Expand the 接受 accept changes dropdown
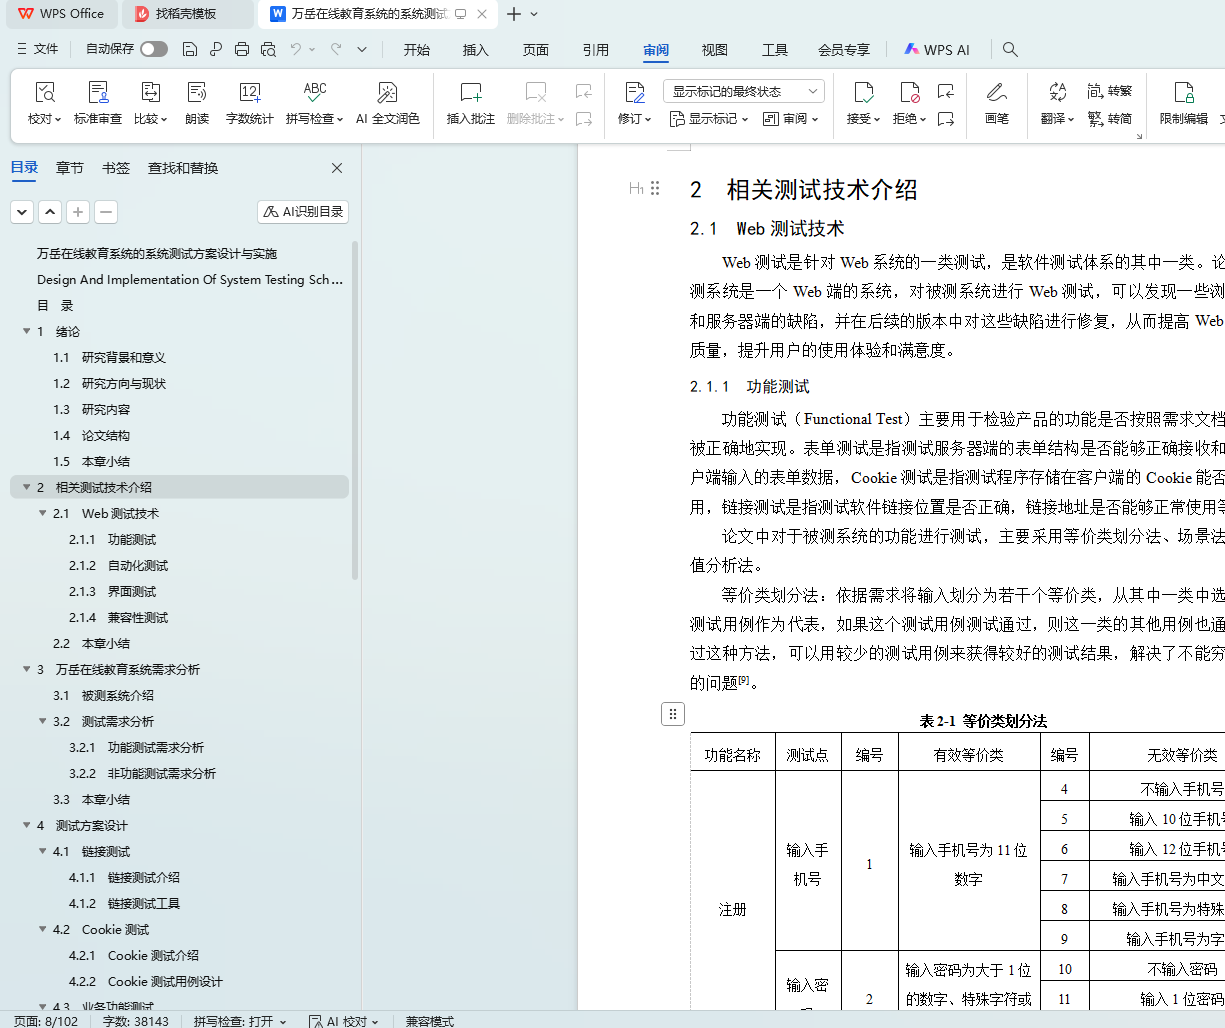Image resolution: width=1225 pixels, height=1028 pixels. tap(864, 119)
